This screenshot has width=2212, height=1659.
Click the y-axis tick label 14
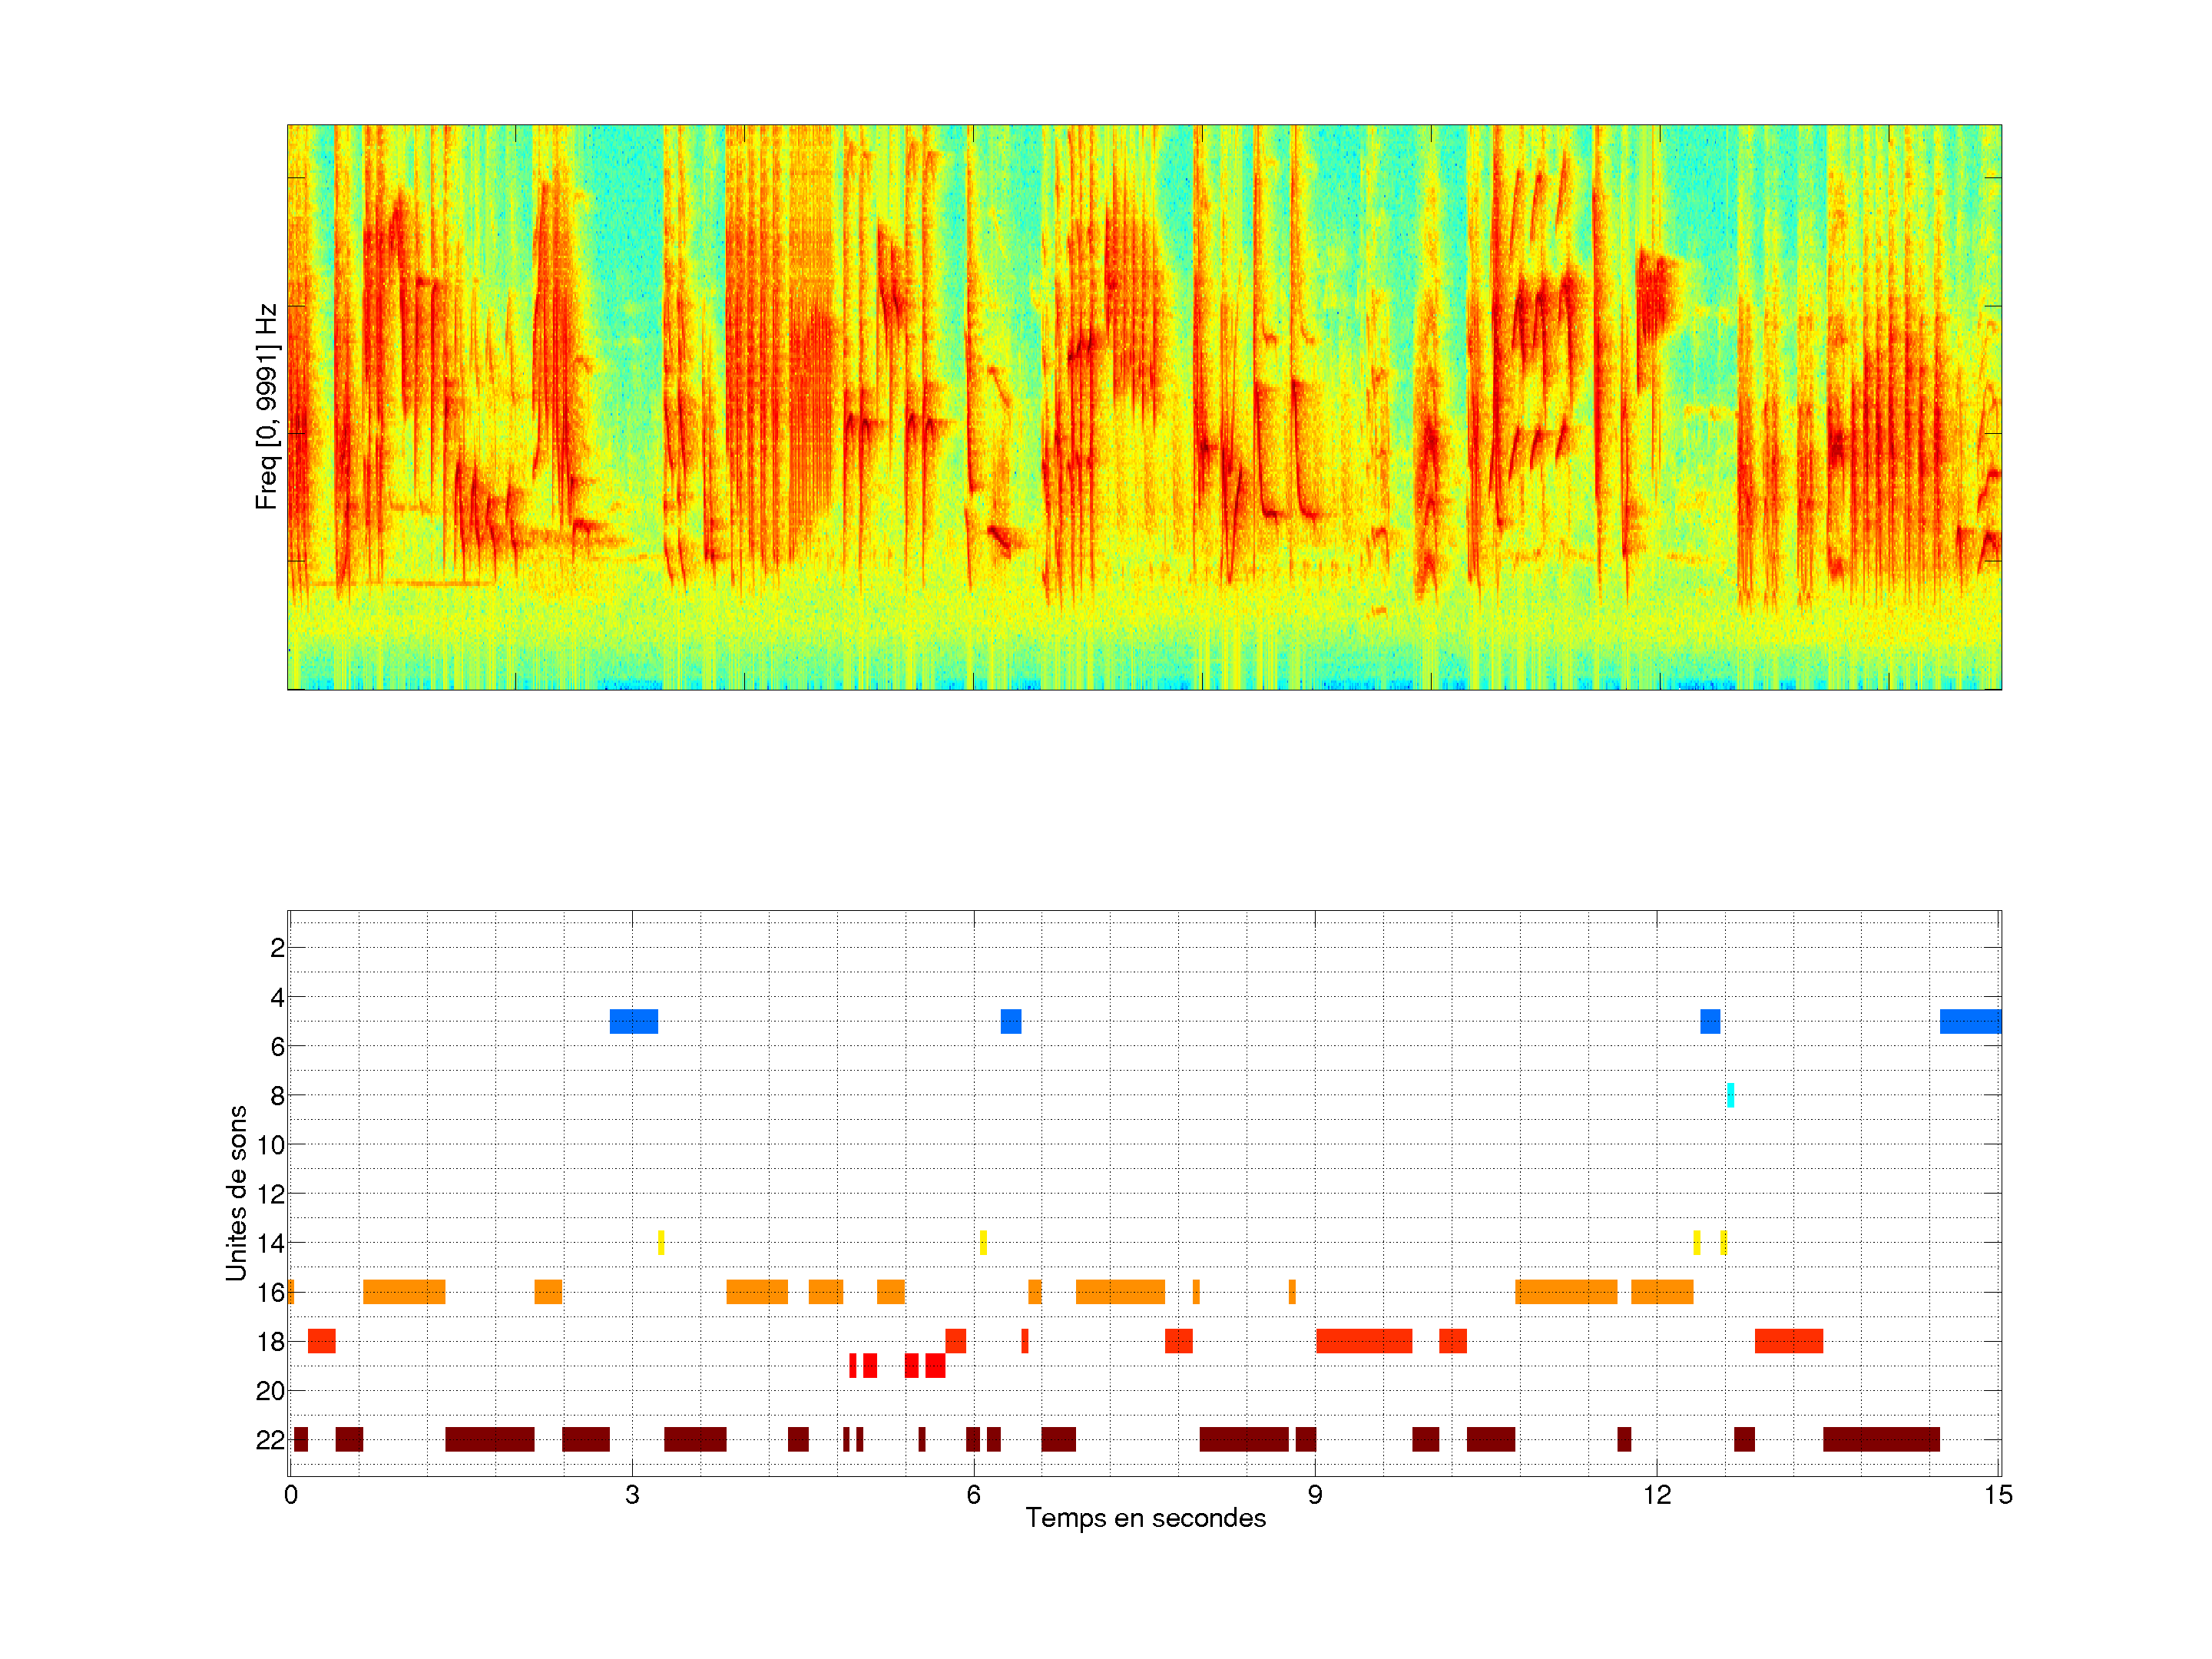[x=270, y=1243]
